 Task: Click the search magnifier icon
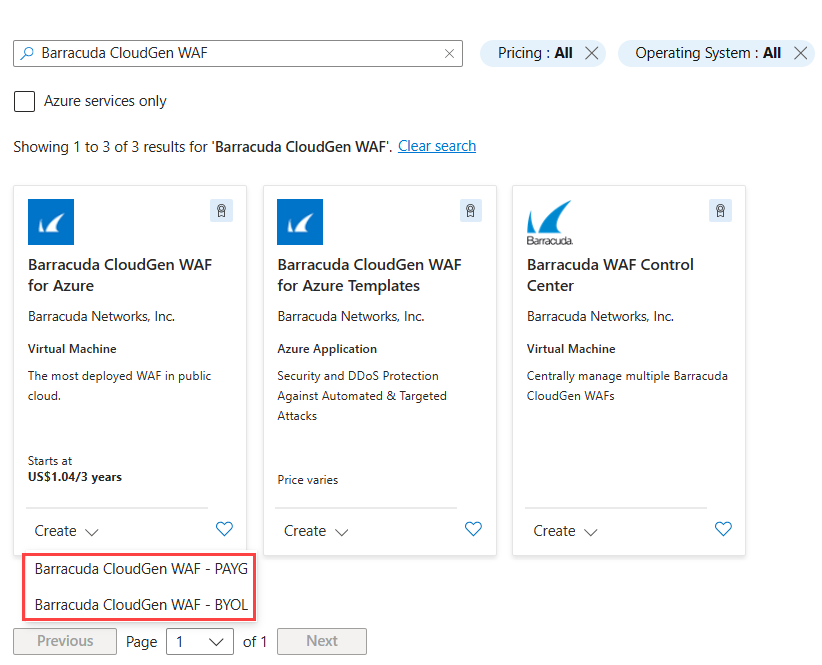tap(27, 53)
